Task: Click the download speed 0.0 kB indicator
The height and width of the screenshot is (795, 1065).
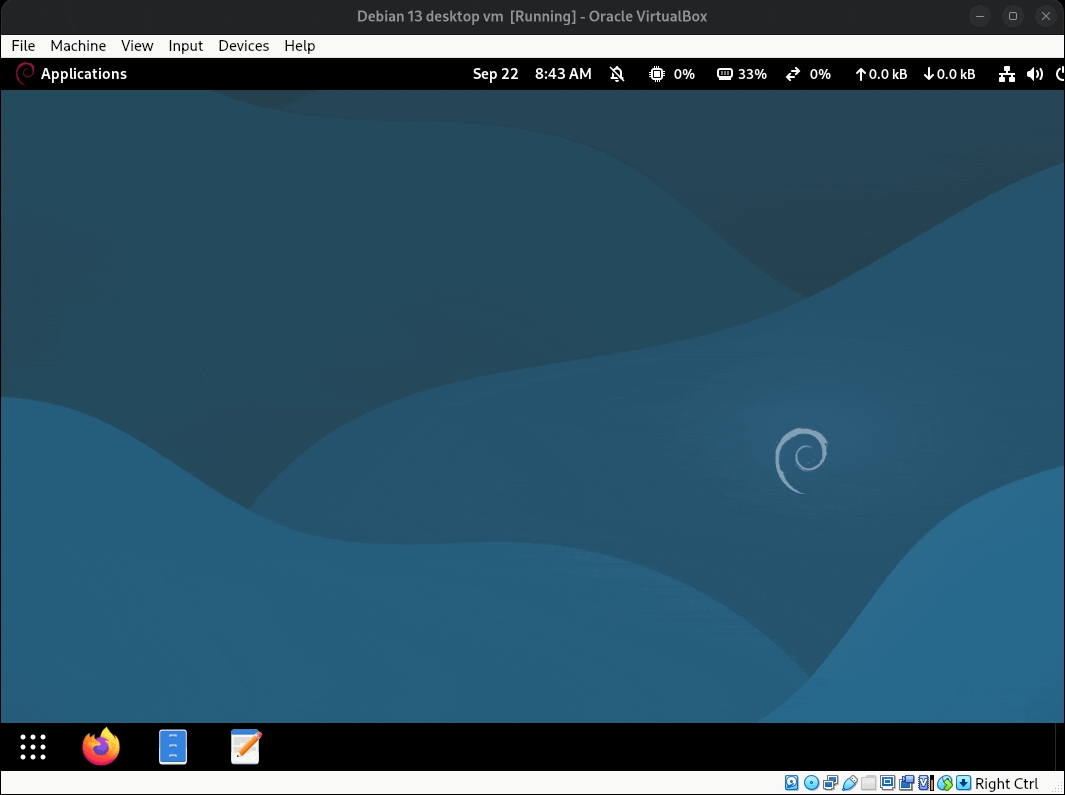Action: coord(949,74)
